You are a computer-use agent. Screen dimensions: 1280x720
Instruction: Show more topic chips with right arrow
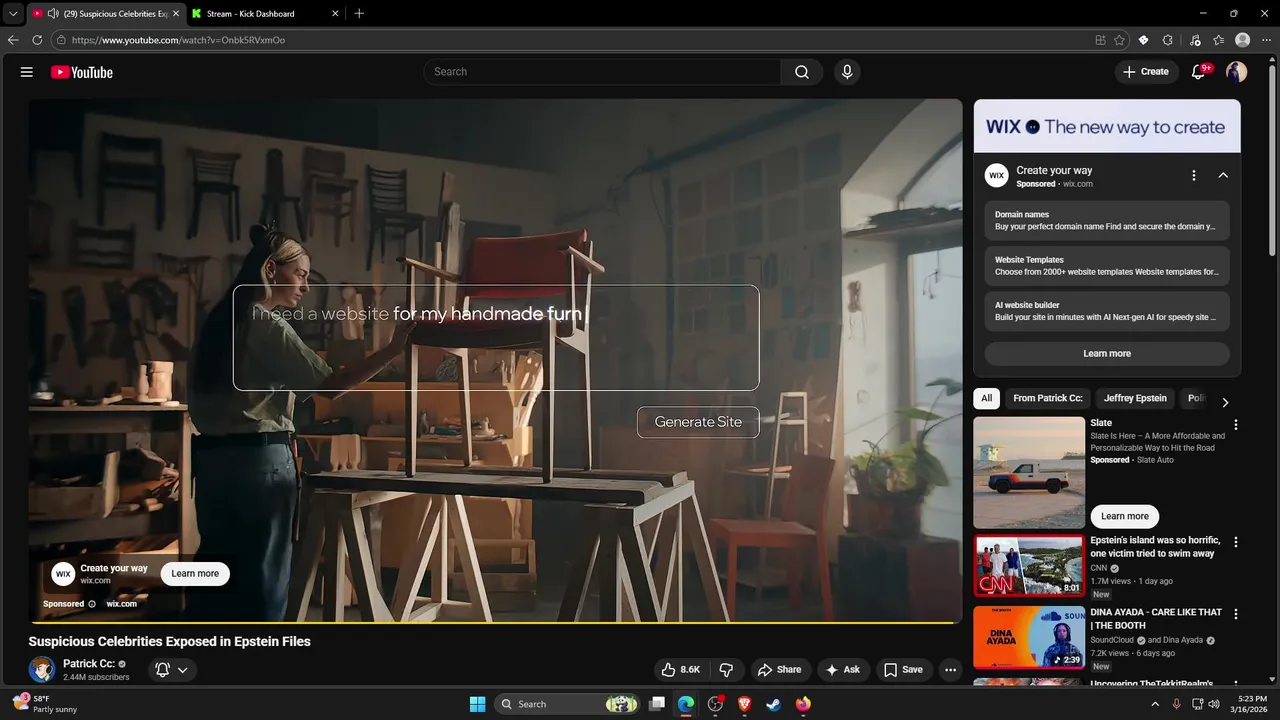click(x=1225, y=402)
